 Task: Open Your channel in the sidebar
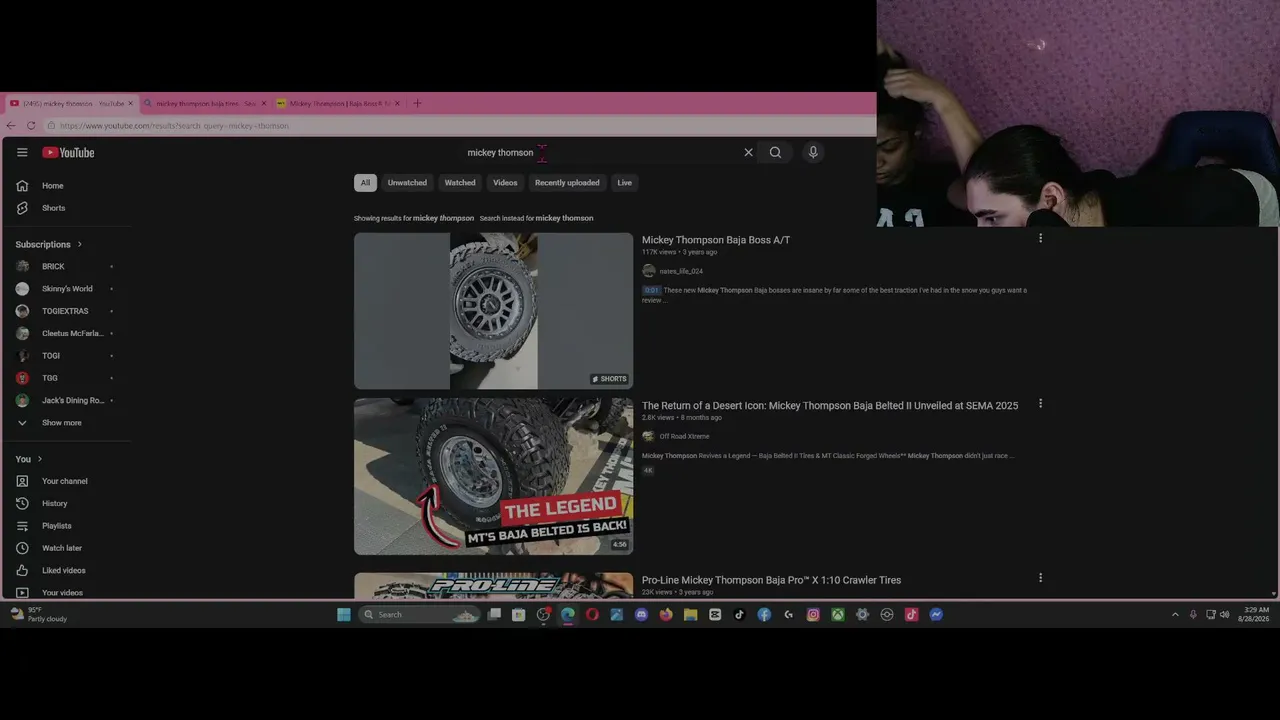[66, 481]
